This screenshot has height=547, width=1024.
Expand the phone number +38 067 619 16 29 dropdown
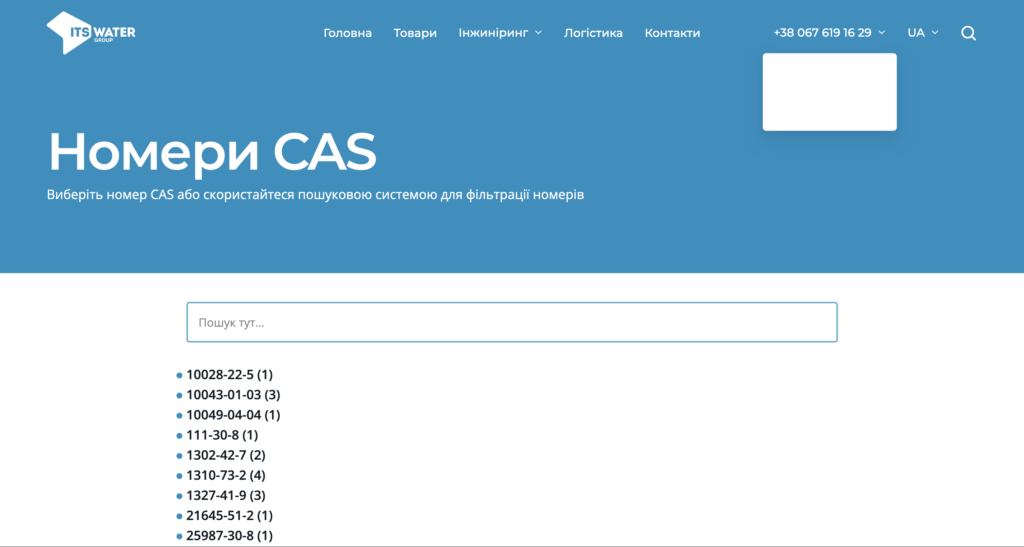(x=829, y=33)
